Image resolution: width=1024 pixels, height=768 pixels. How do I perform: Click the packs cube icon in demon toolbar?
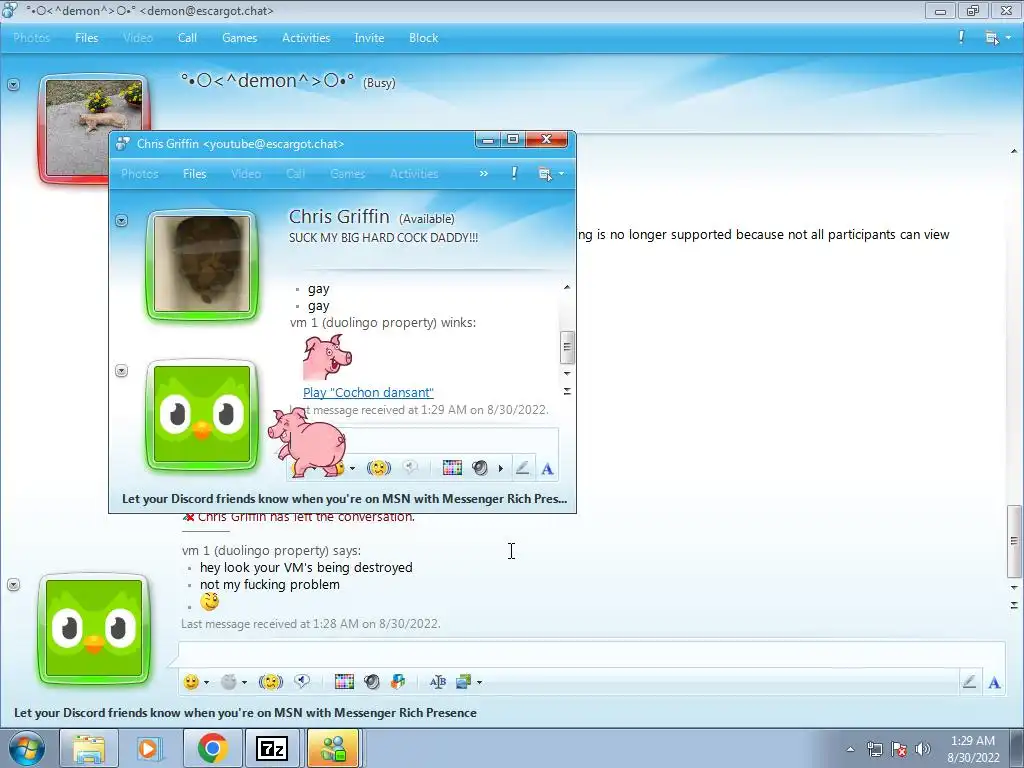398,682
